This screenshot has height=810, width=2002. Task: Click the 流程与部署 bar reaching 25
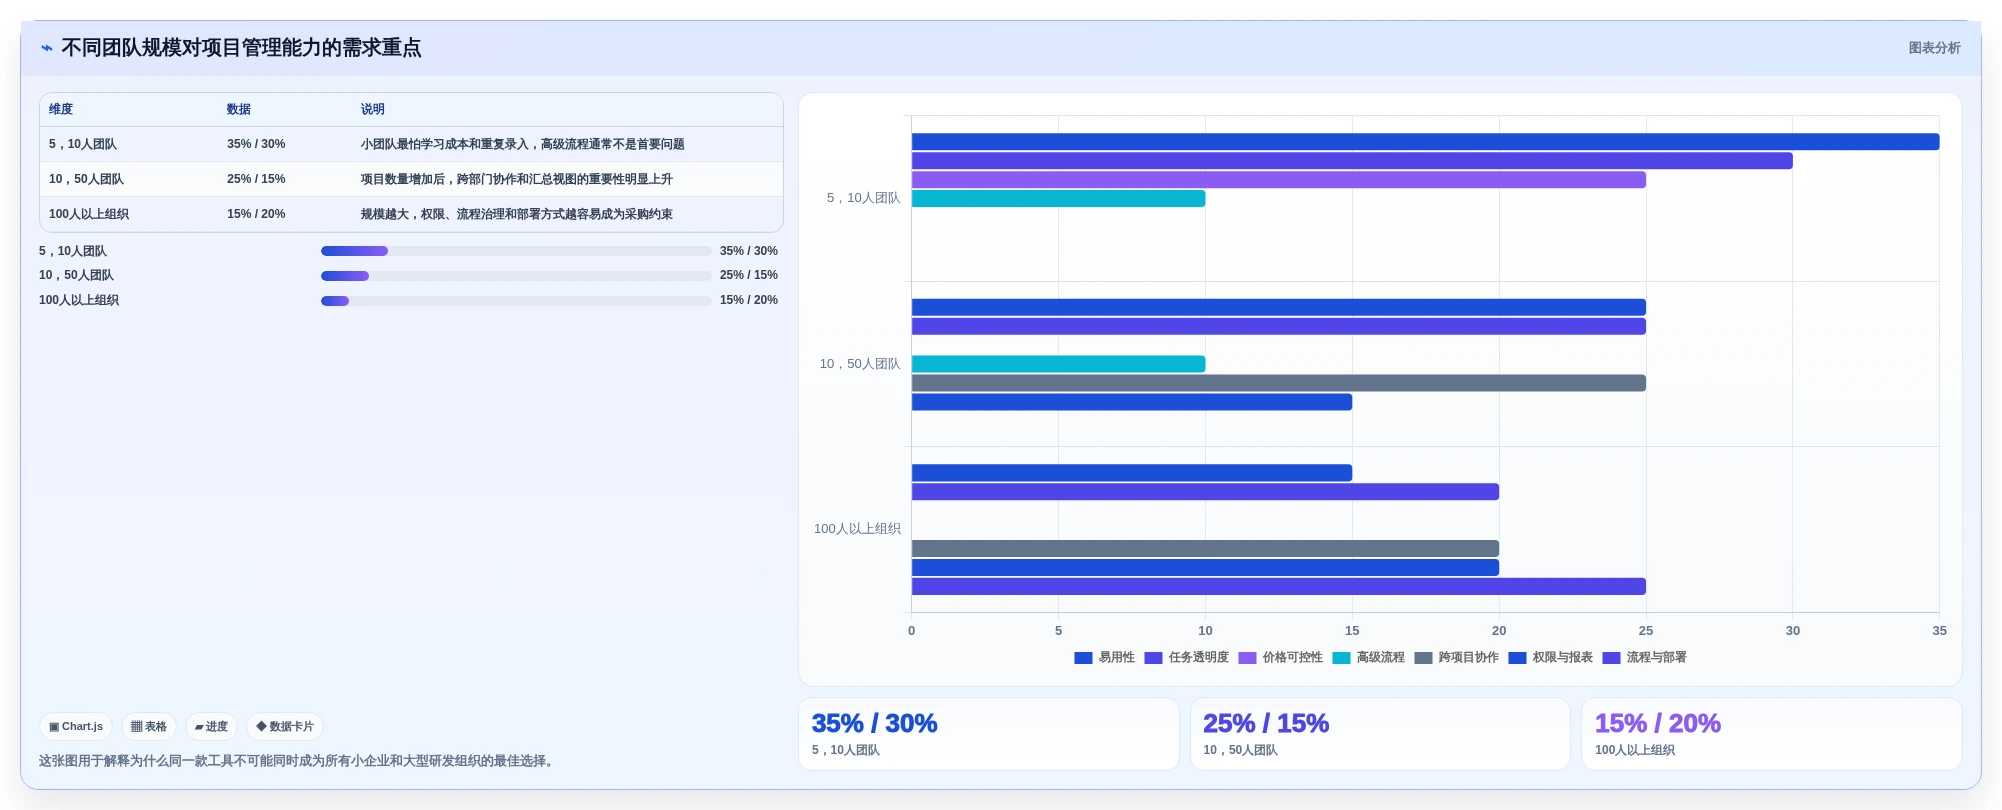pos(1278,587)
